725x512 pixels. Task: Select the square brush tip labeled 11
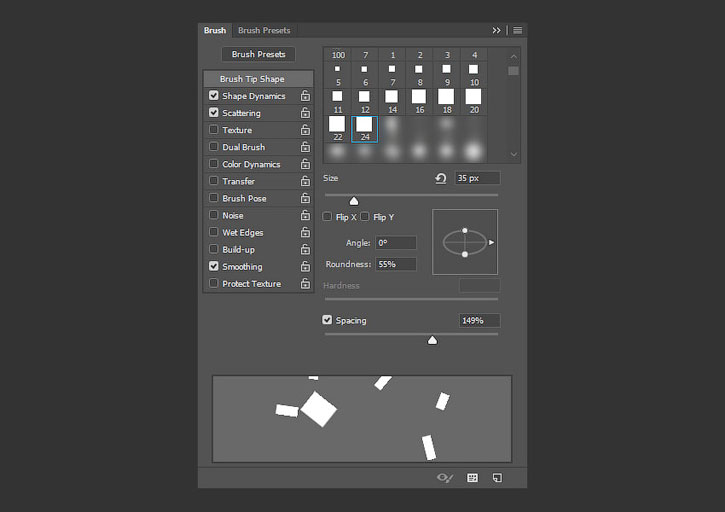338,102
